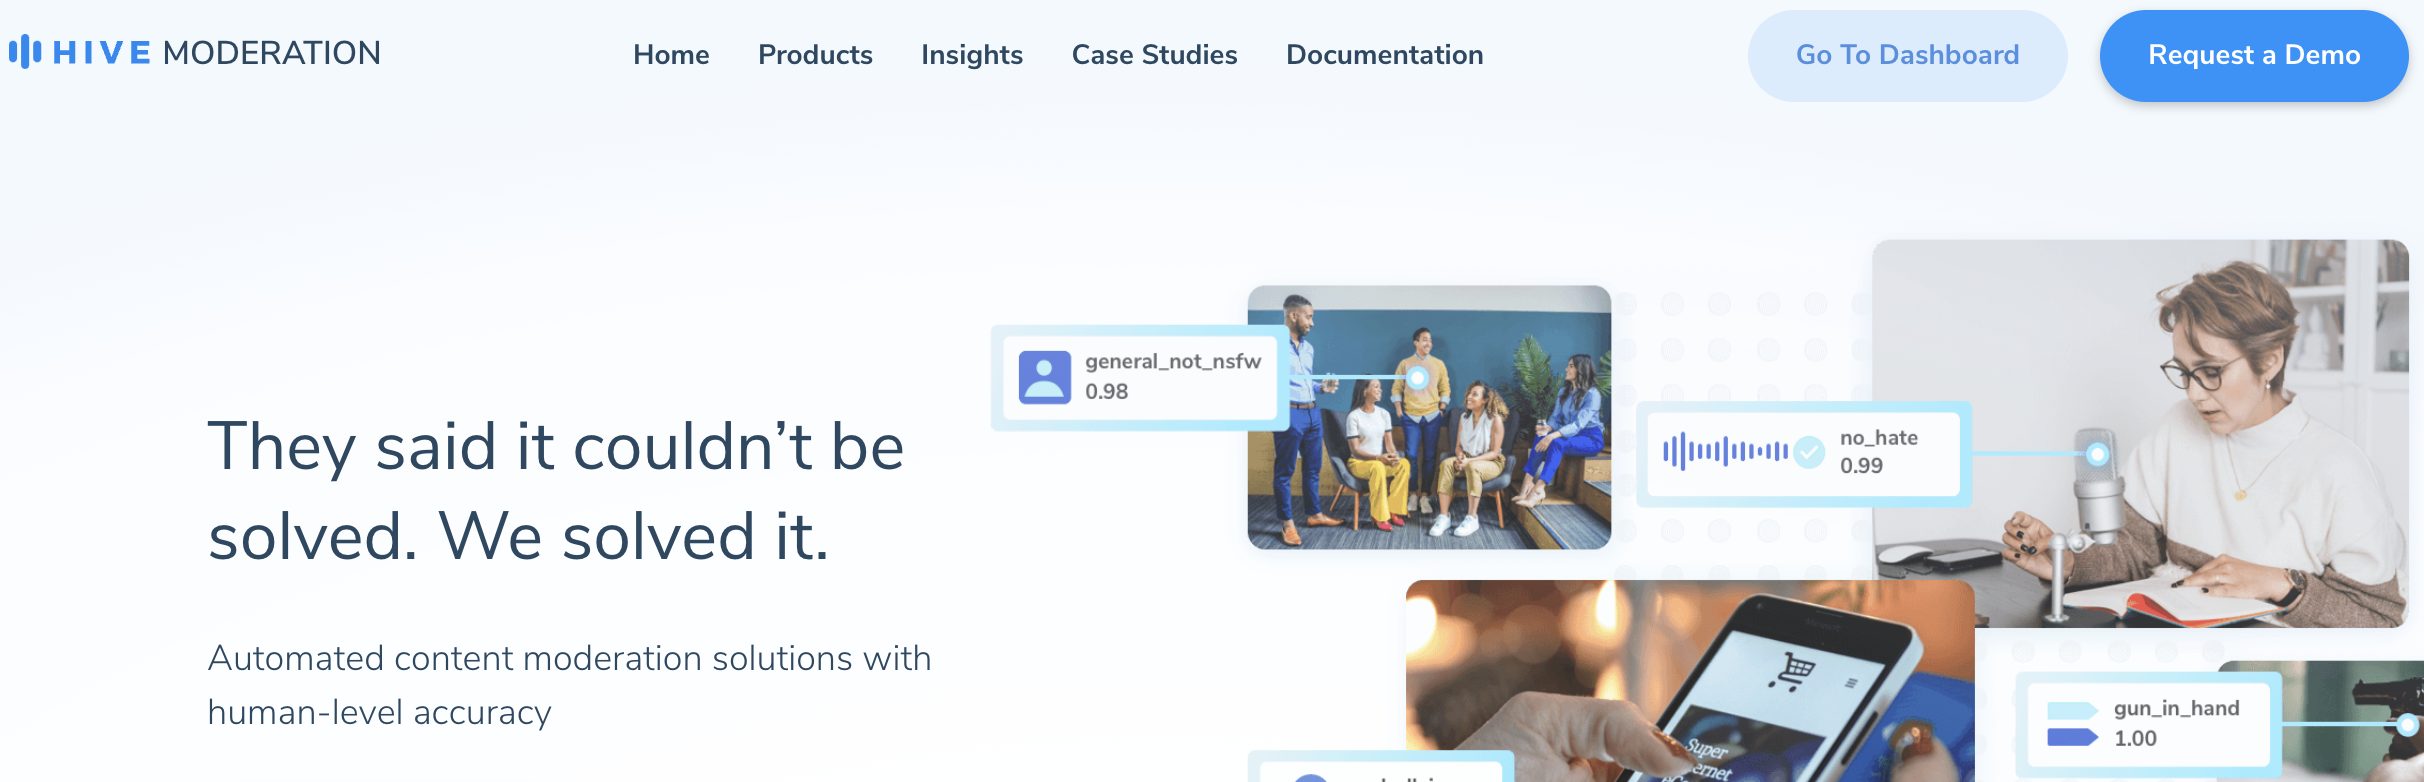Click the connector dot on the group photo
Image resolution: width=2424 pixels, height=782 pixels.
pyautogui.click(x=1417, y=378)
